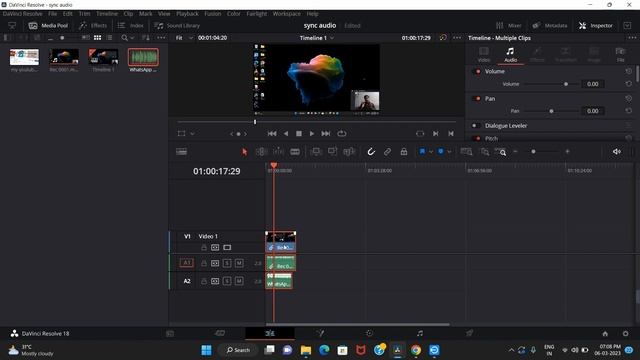This screenshot has width=640, height=360.
Task: Open the Marker color dropdown arrow
Action: pyautogui.click(x=449, y=152)
